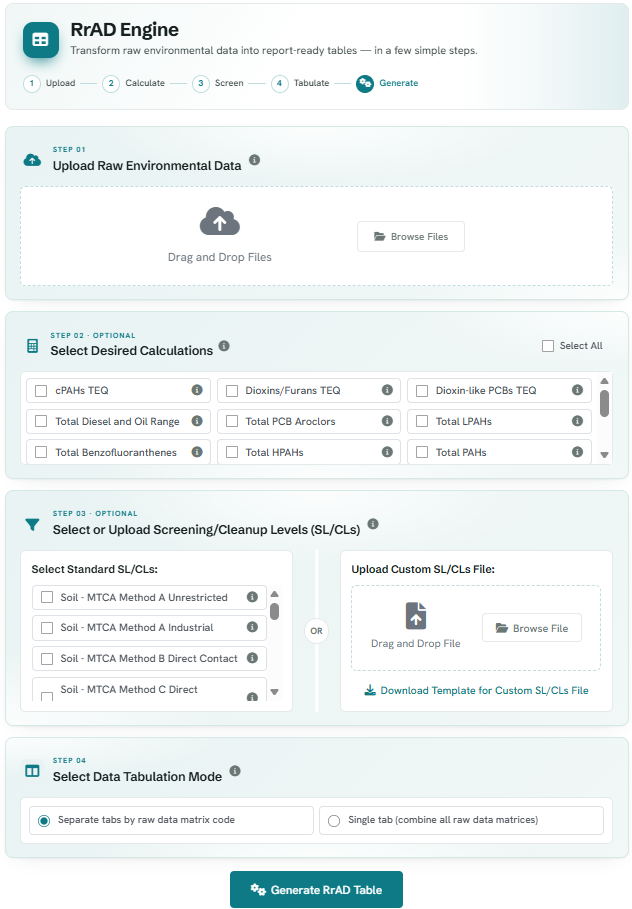Viewport: 632px width, 909px height.
Task: Download Template for Custom SL/CLs File
Action: coord(476,690)
